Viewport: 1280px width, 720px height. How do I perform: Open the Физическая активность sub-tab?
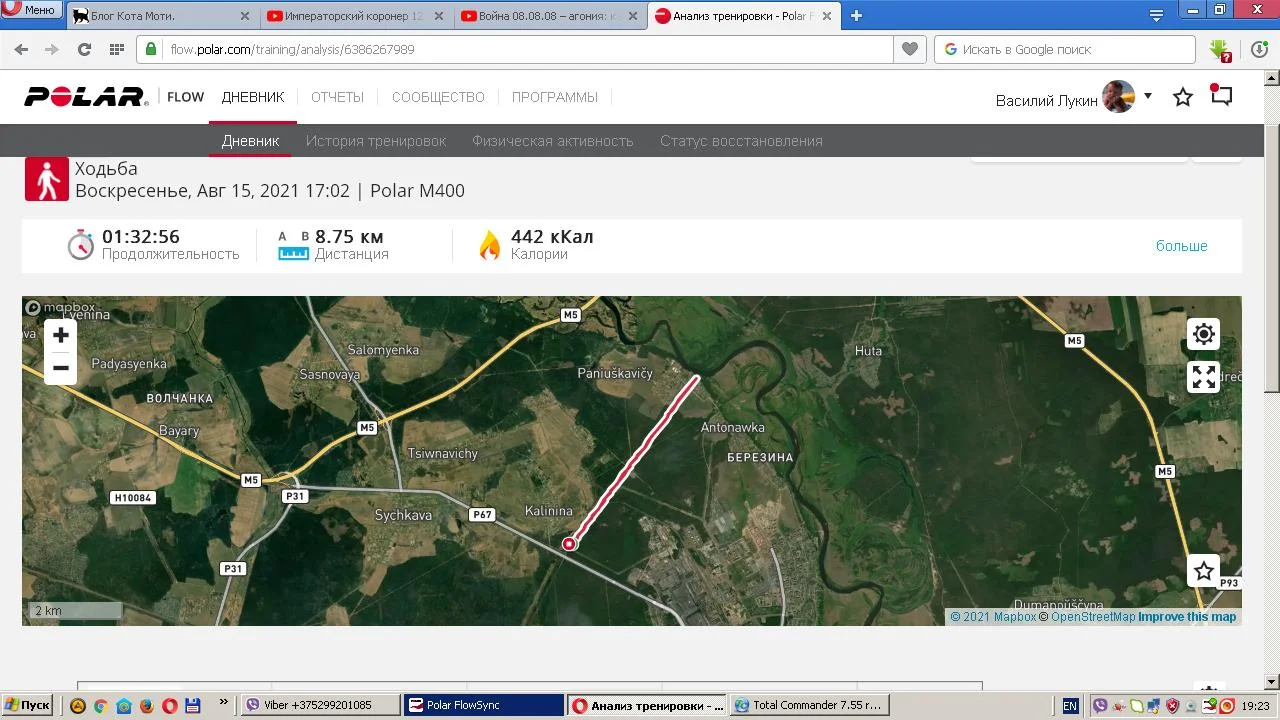point(553,141)
